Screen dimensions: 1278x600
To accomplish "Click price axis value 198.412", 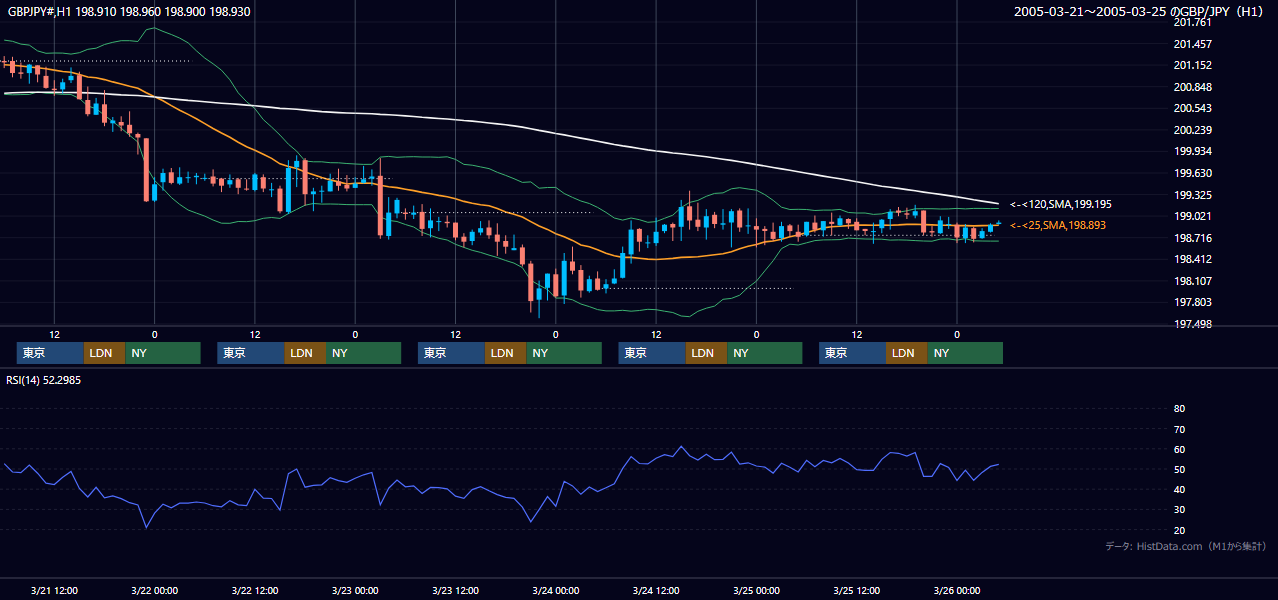I will coord(1192,259).
